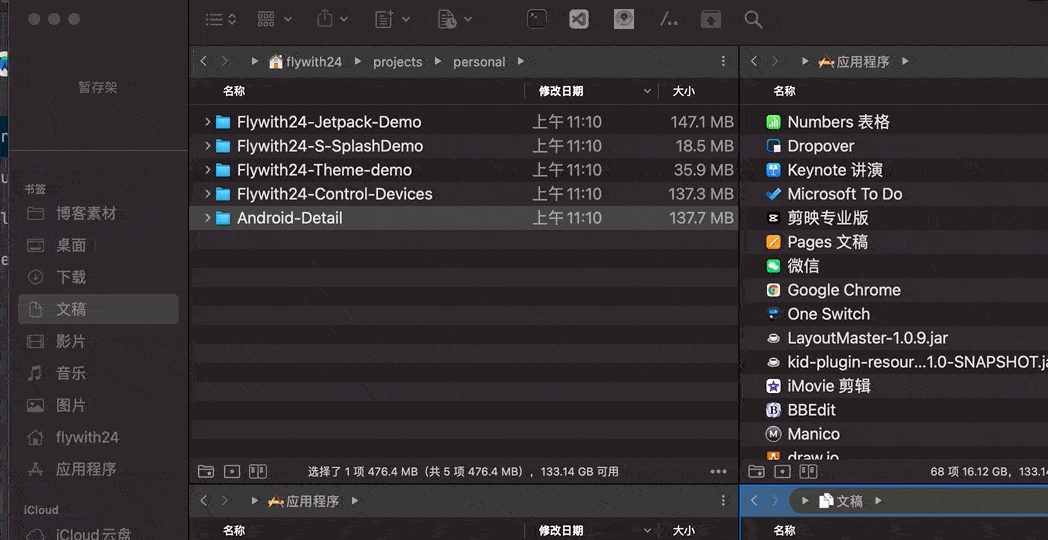1048x540 pixels.
Task: Click the new file icon in toolbar
Action: coord(384,19)
